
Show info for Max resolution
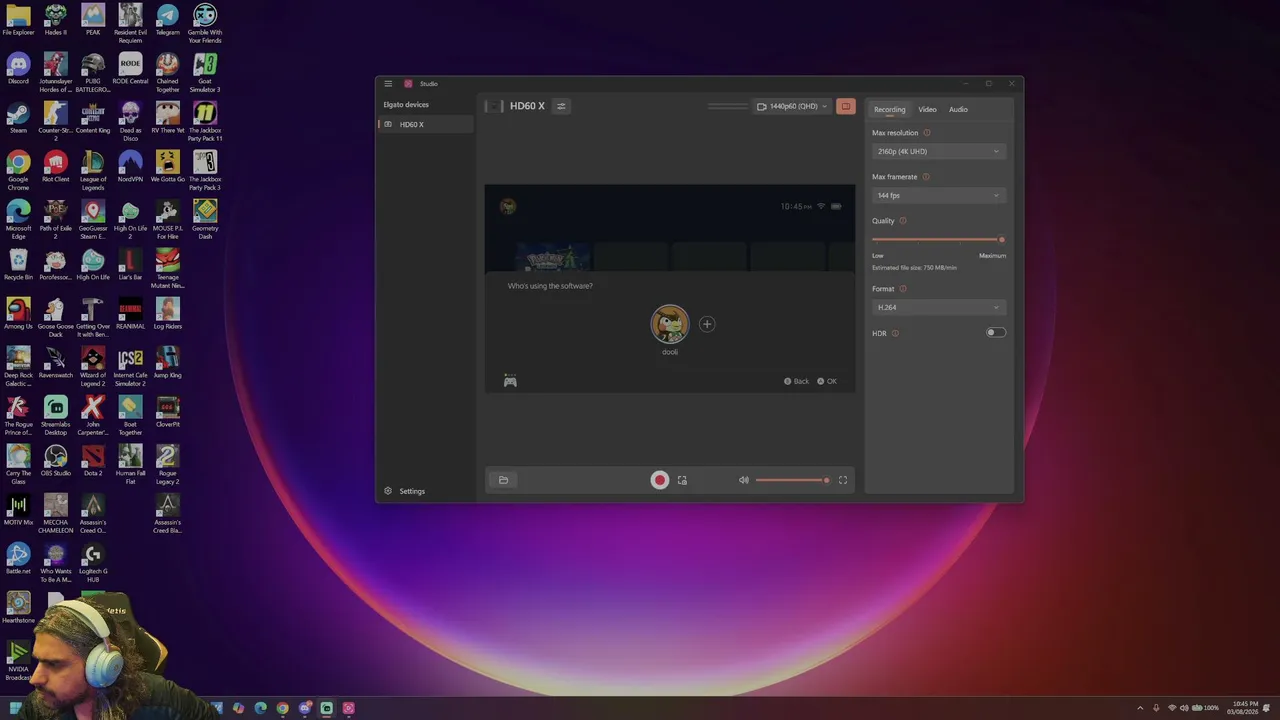tap(926, 133)
